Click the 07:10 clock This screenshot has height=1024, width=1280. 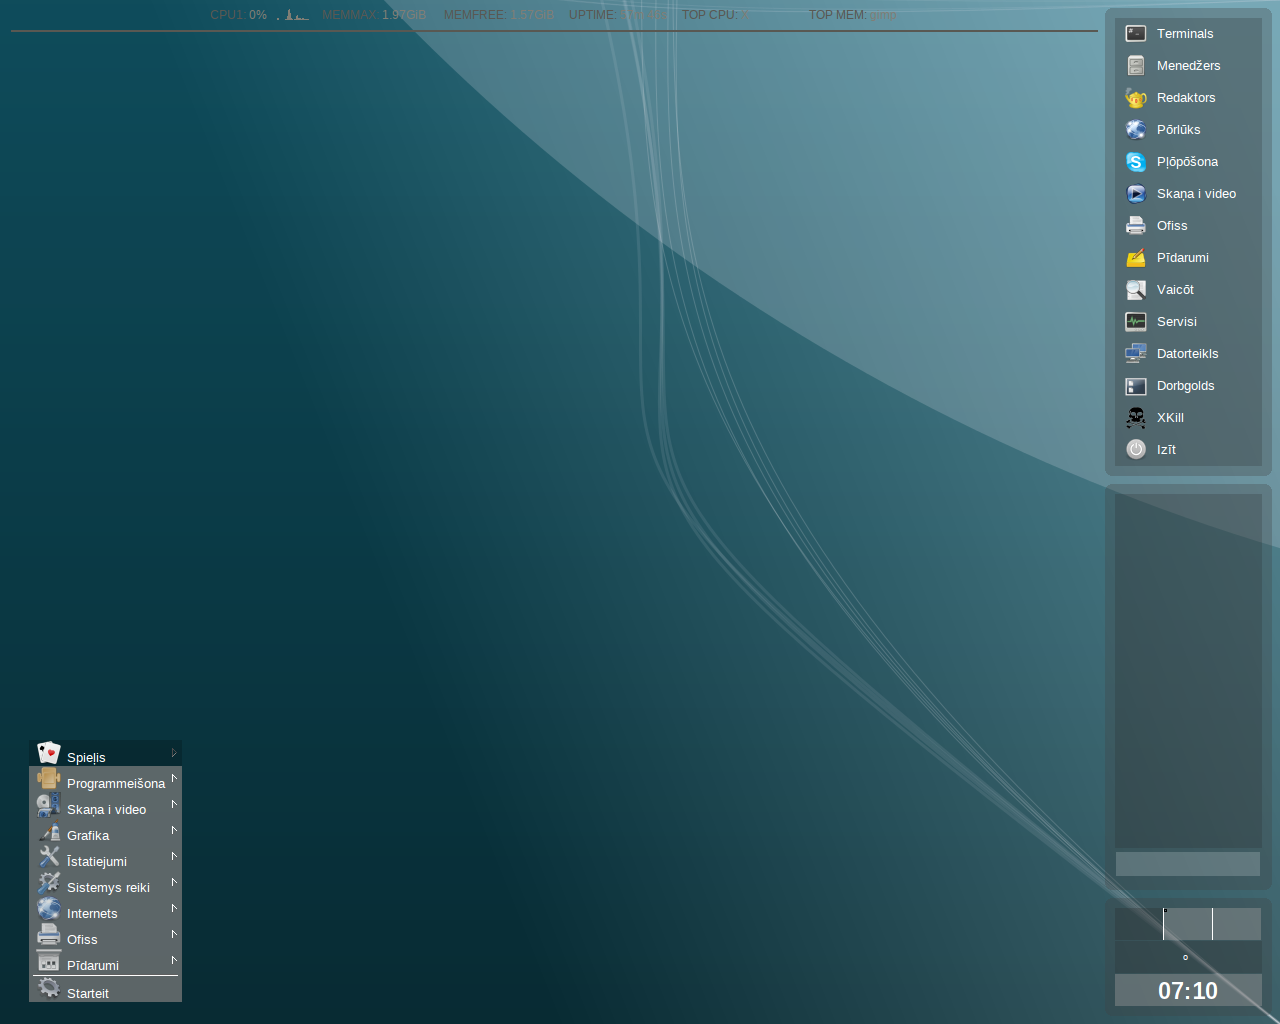[x=1188, y=991]
